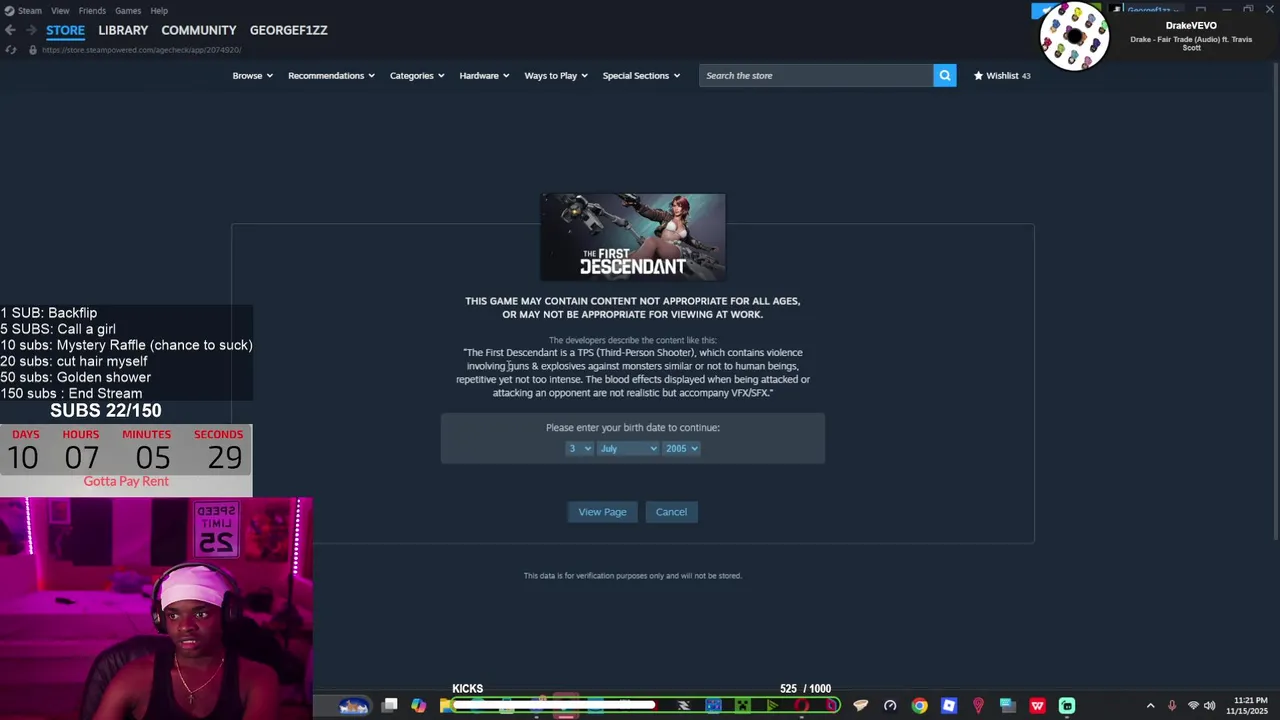1280x720 pixels.
Task: Open the teal streaming app taskbar icon
Action: pos(1067,705)
